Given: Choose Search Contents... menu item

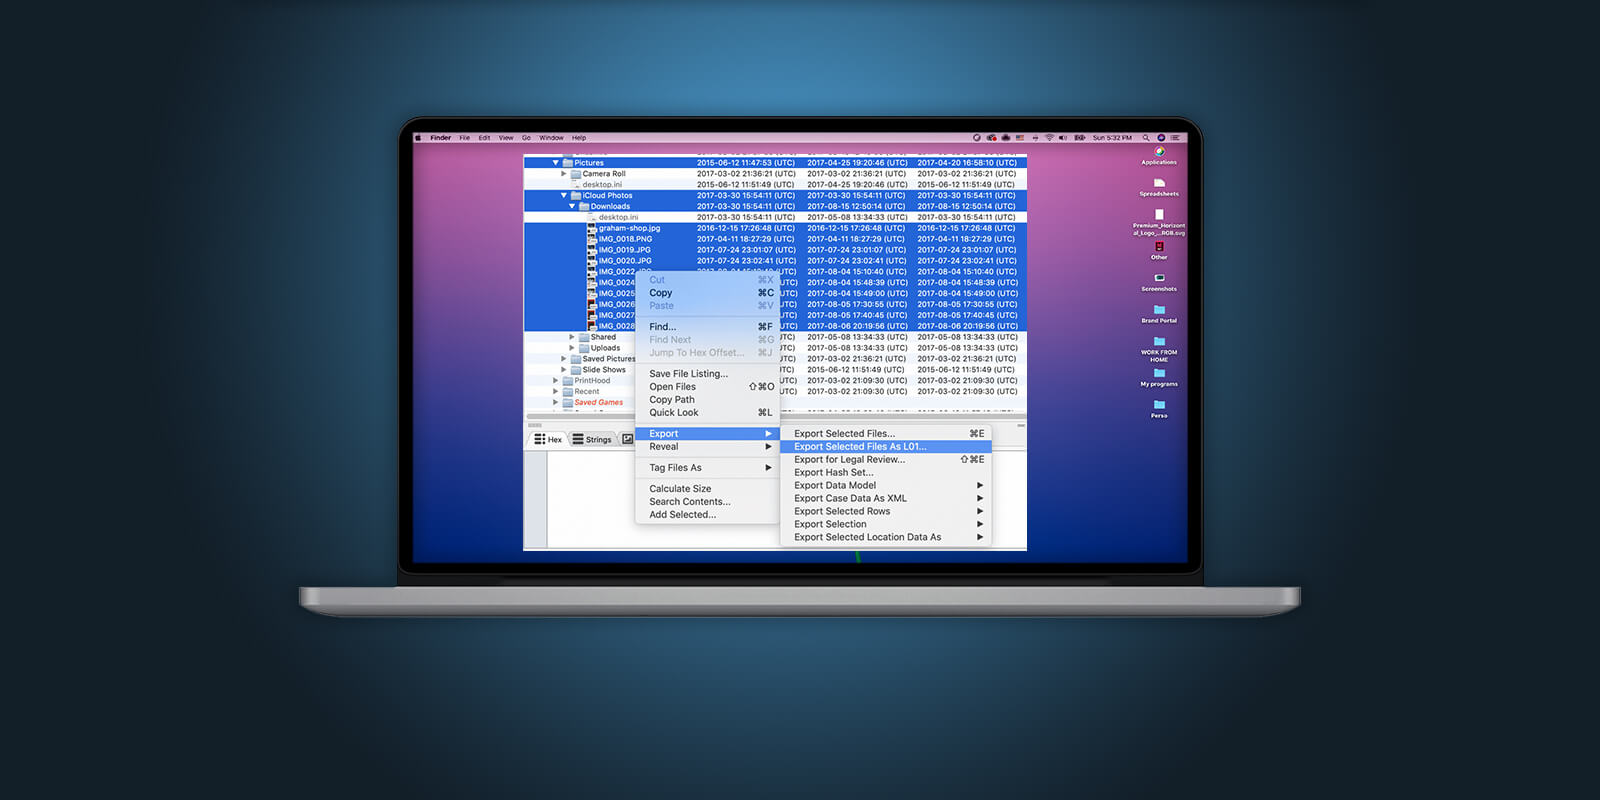Looking at the screenshot, I should pos(708,502).
